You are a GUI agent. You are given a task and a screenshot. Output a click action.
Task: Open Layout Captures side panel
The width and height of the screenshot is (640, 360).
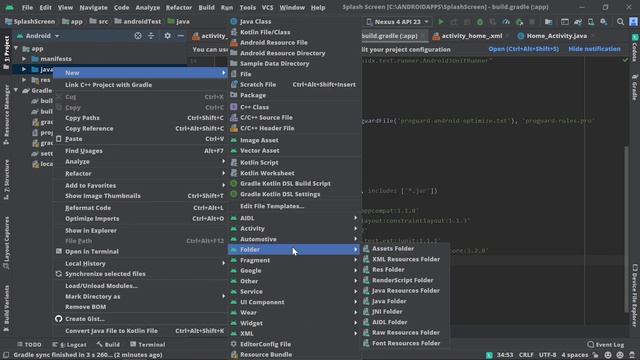tap(6, 242)
